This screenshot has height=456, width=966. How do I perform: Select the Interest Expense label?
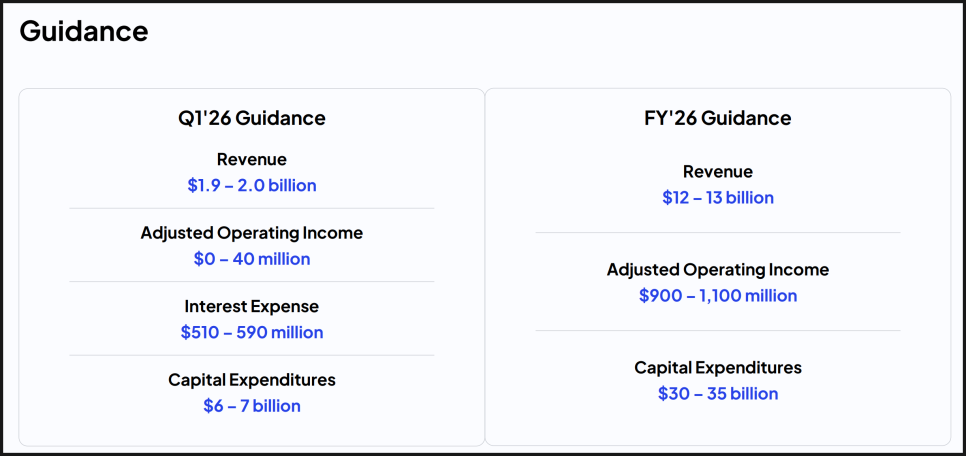point(252,306)
